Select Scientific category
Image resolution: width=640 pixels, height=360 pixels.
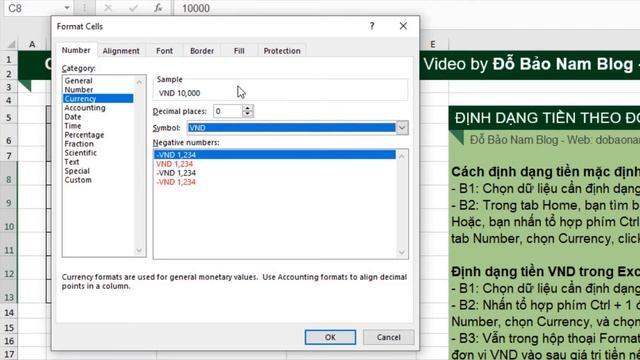click(x=98, y=153)
